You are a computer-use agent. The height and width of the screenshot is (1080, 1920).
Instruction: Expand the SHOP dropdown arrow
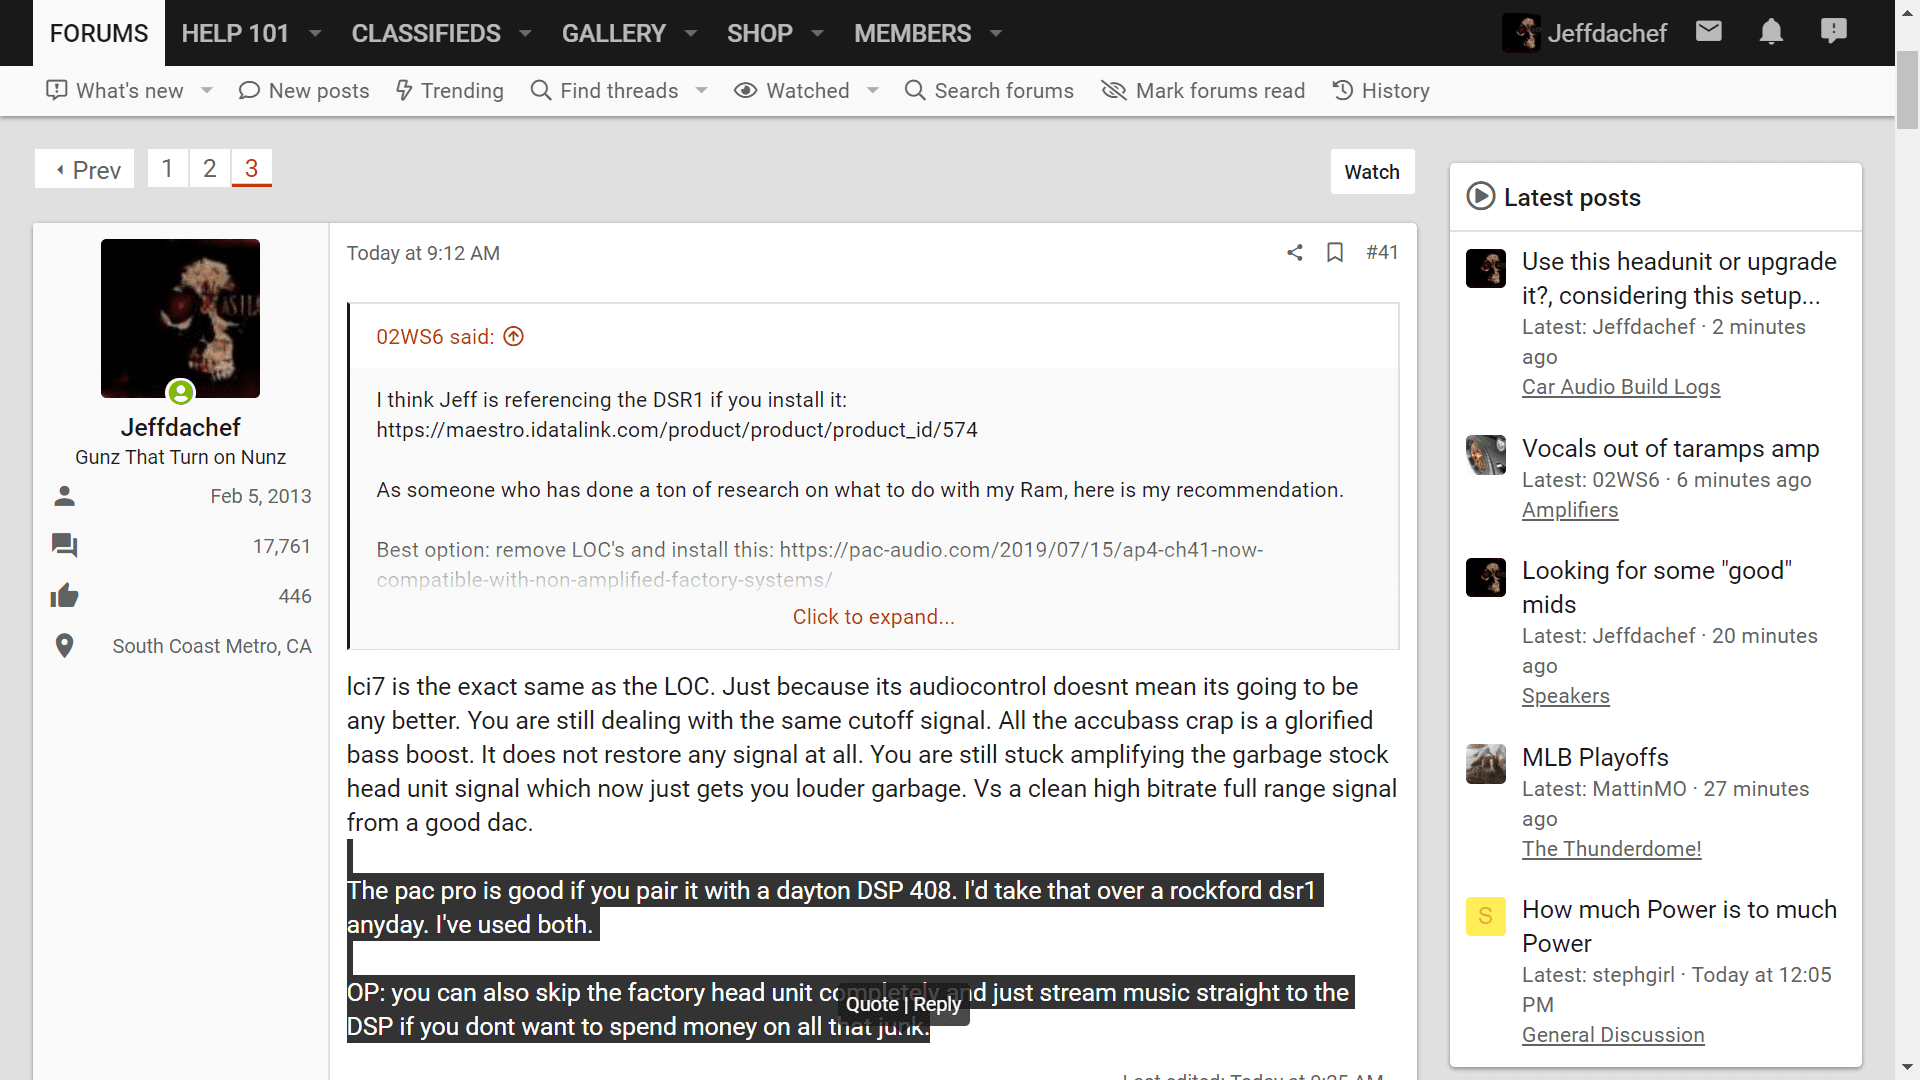click(x=817, y=33)
